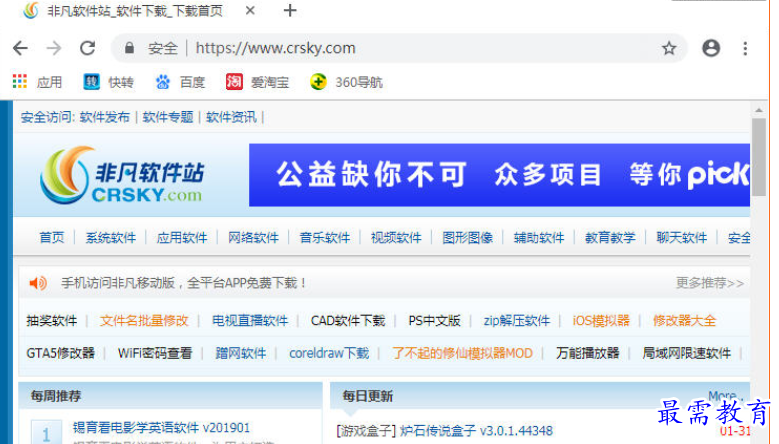Open 炉石传说盒子 v3.0.1.44348 entry
The height and width of the screenshot is (444, 779).
(476, 430)
